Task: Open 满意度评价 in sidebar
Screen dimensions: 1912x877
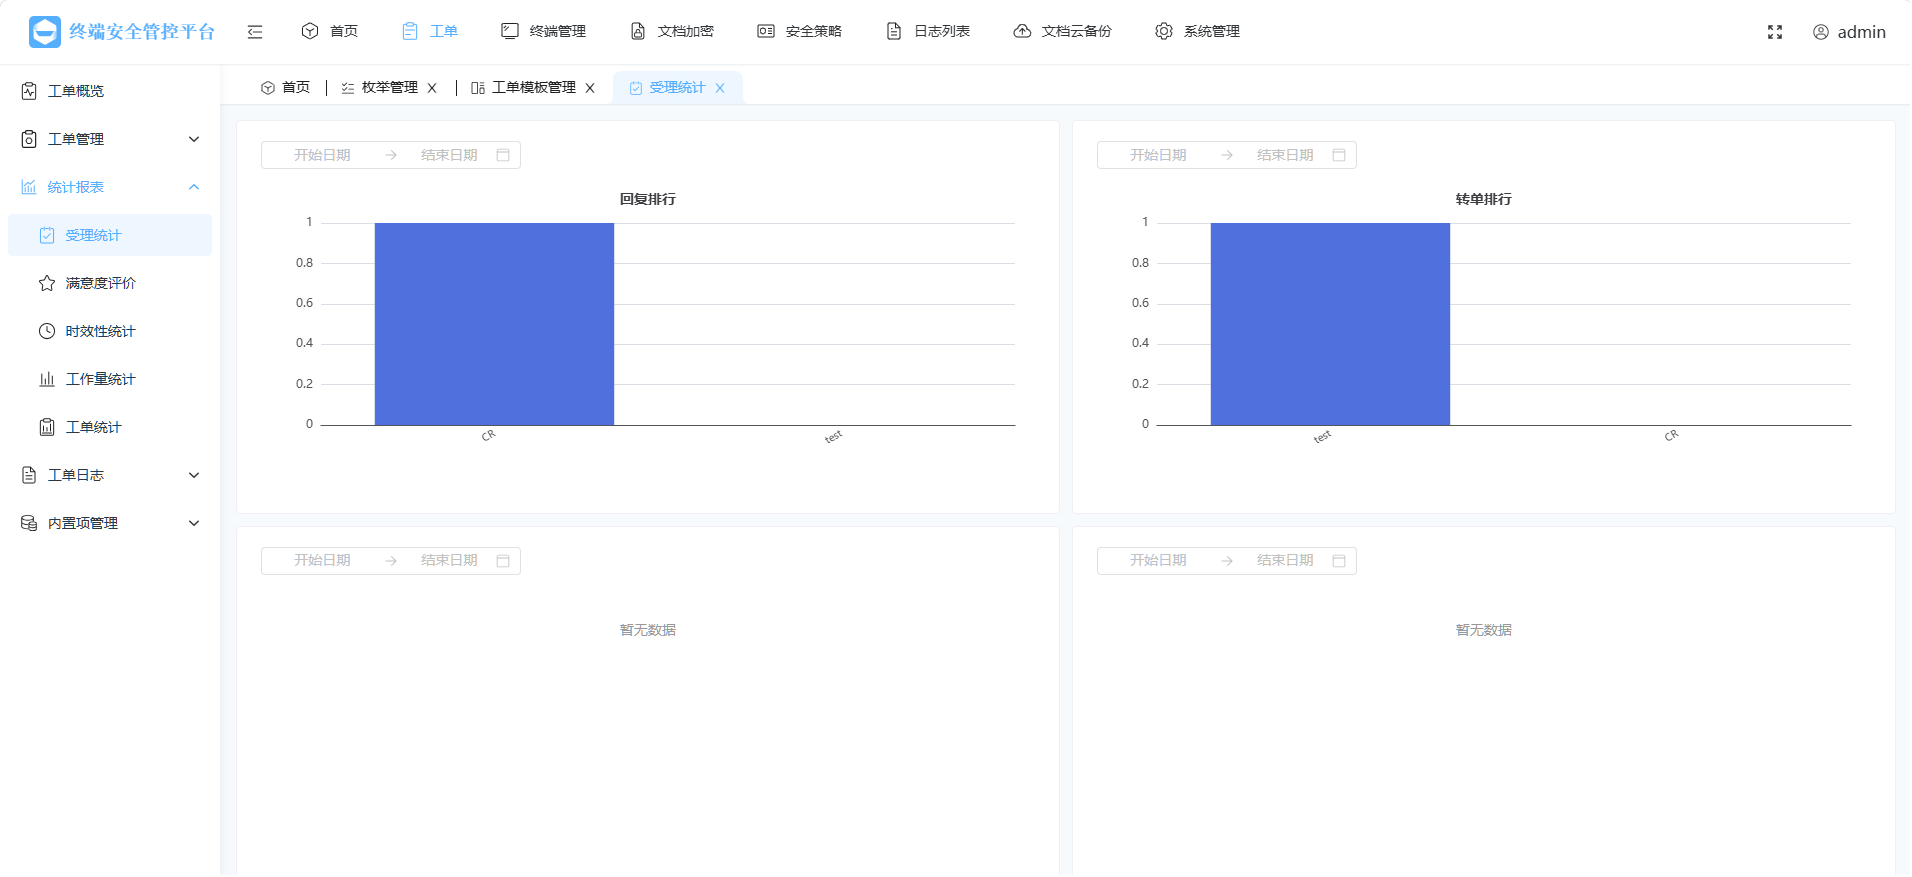Action: [110, 283]
